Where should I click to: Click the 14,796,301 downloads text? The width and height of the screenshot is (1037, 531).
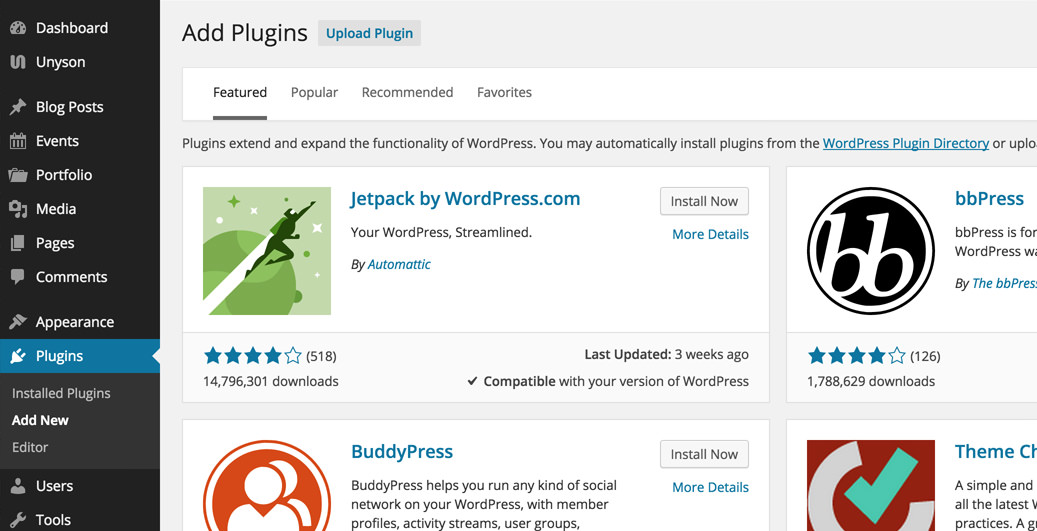[271, 382]
